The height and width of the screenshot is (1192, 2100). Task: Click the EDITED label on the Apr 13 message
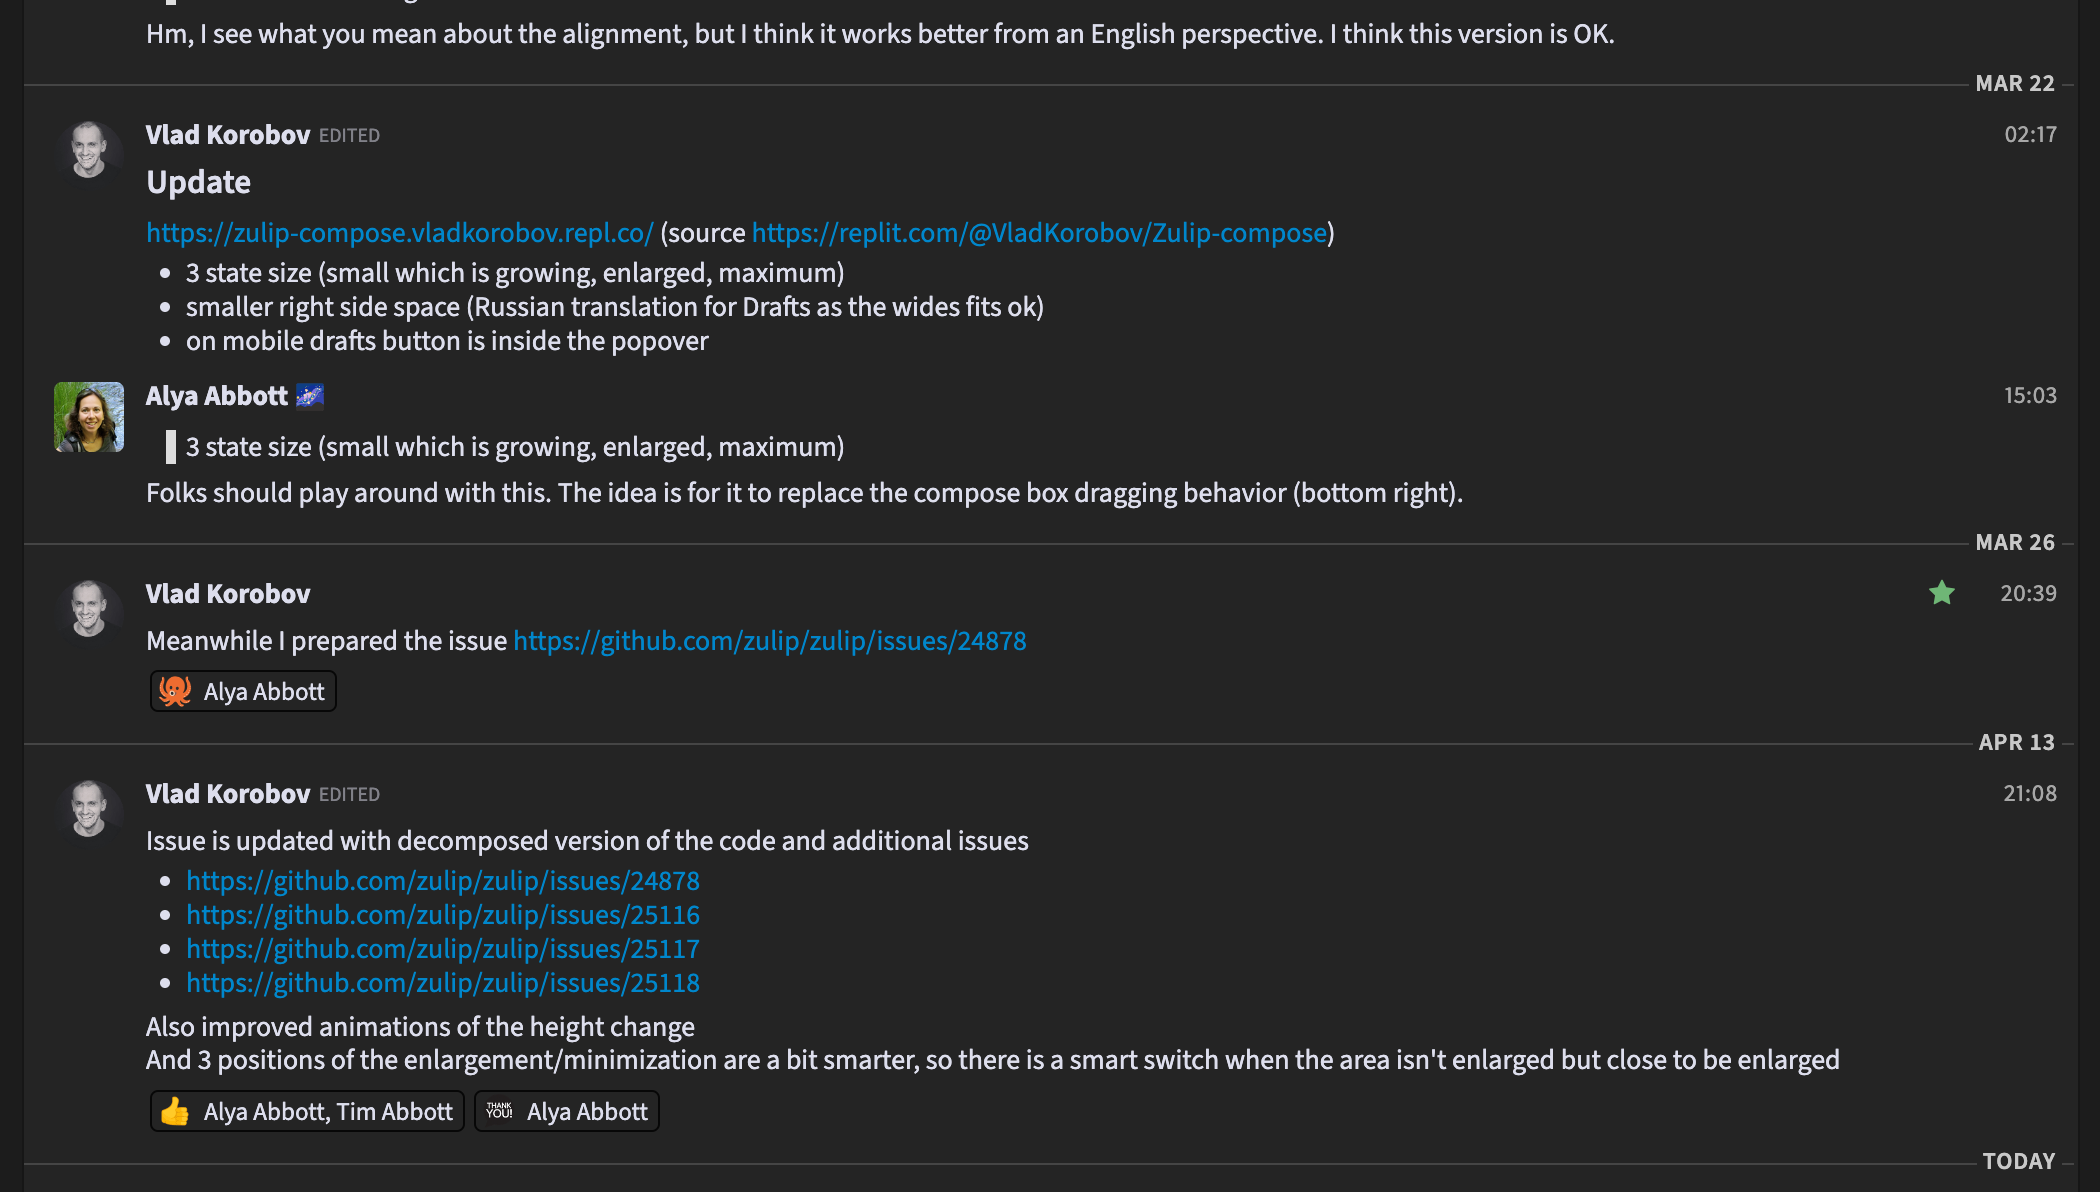(x=349, y=794)
